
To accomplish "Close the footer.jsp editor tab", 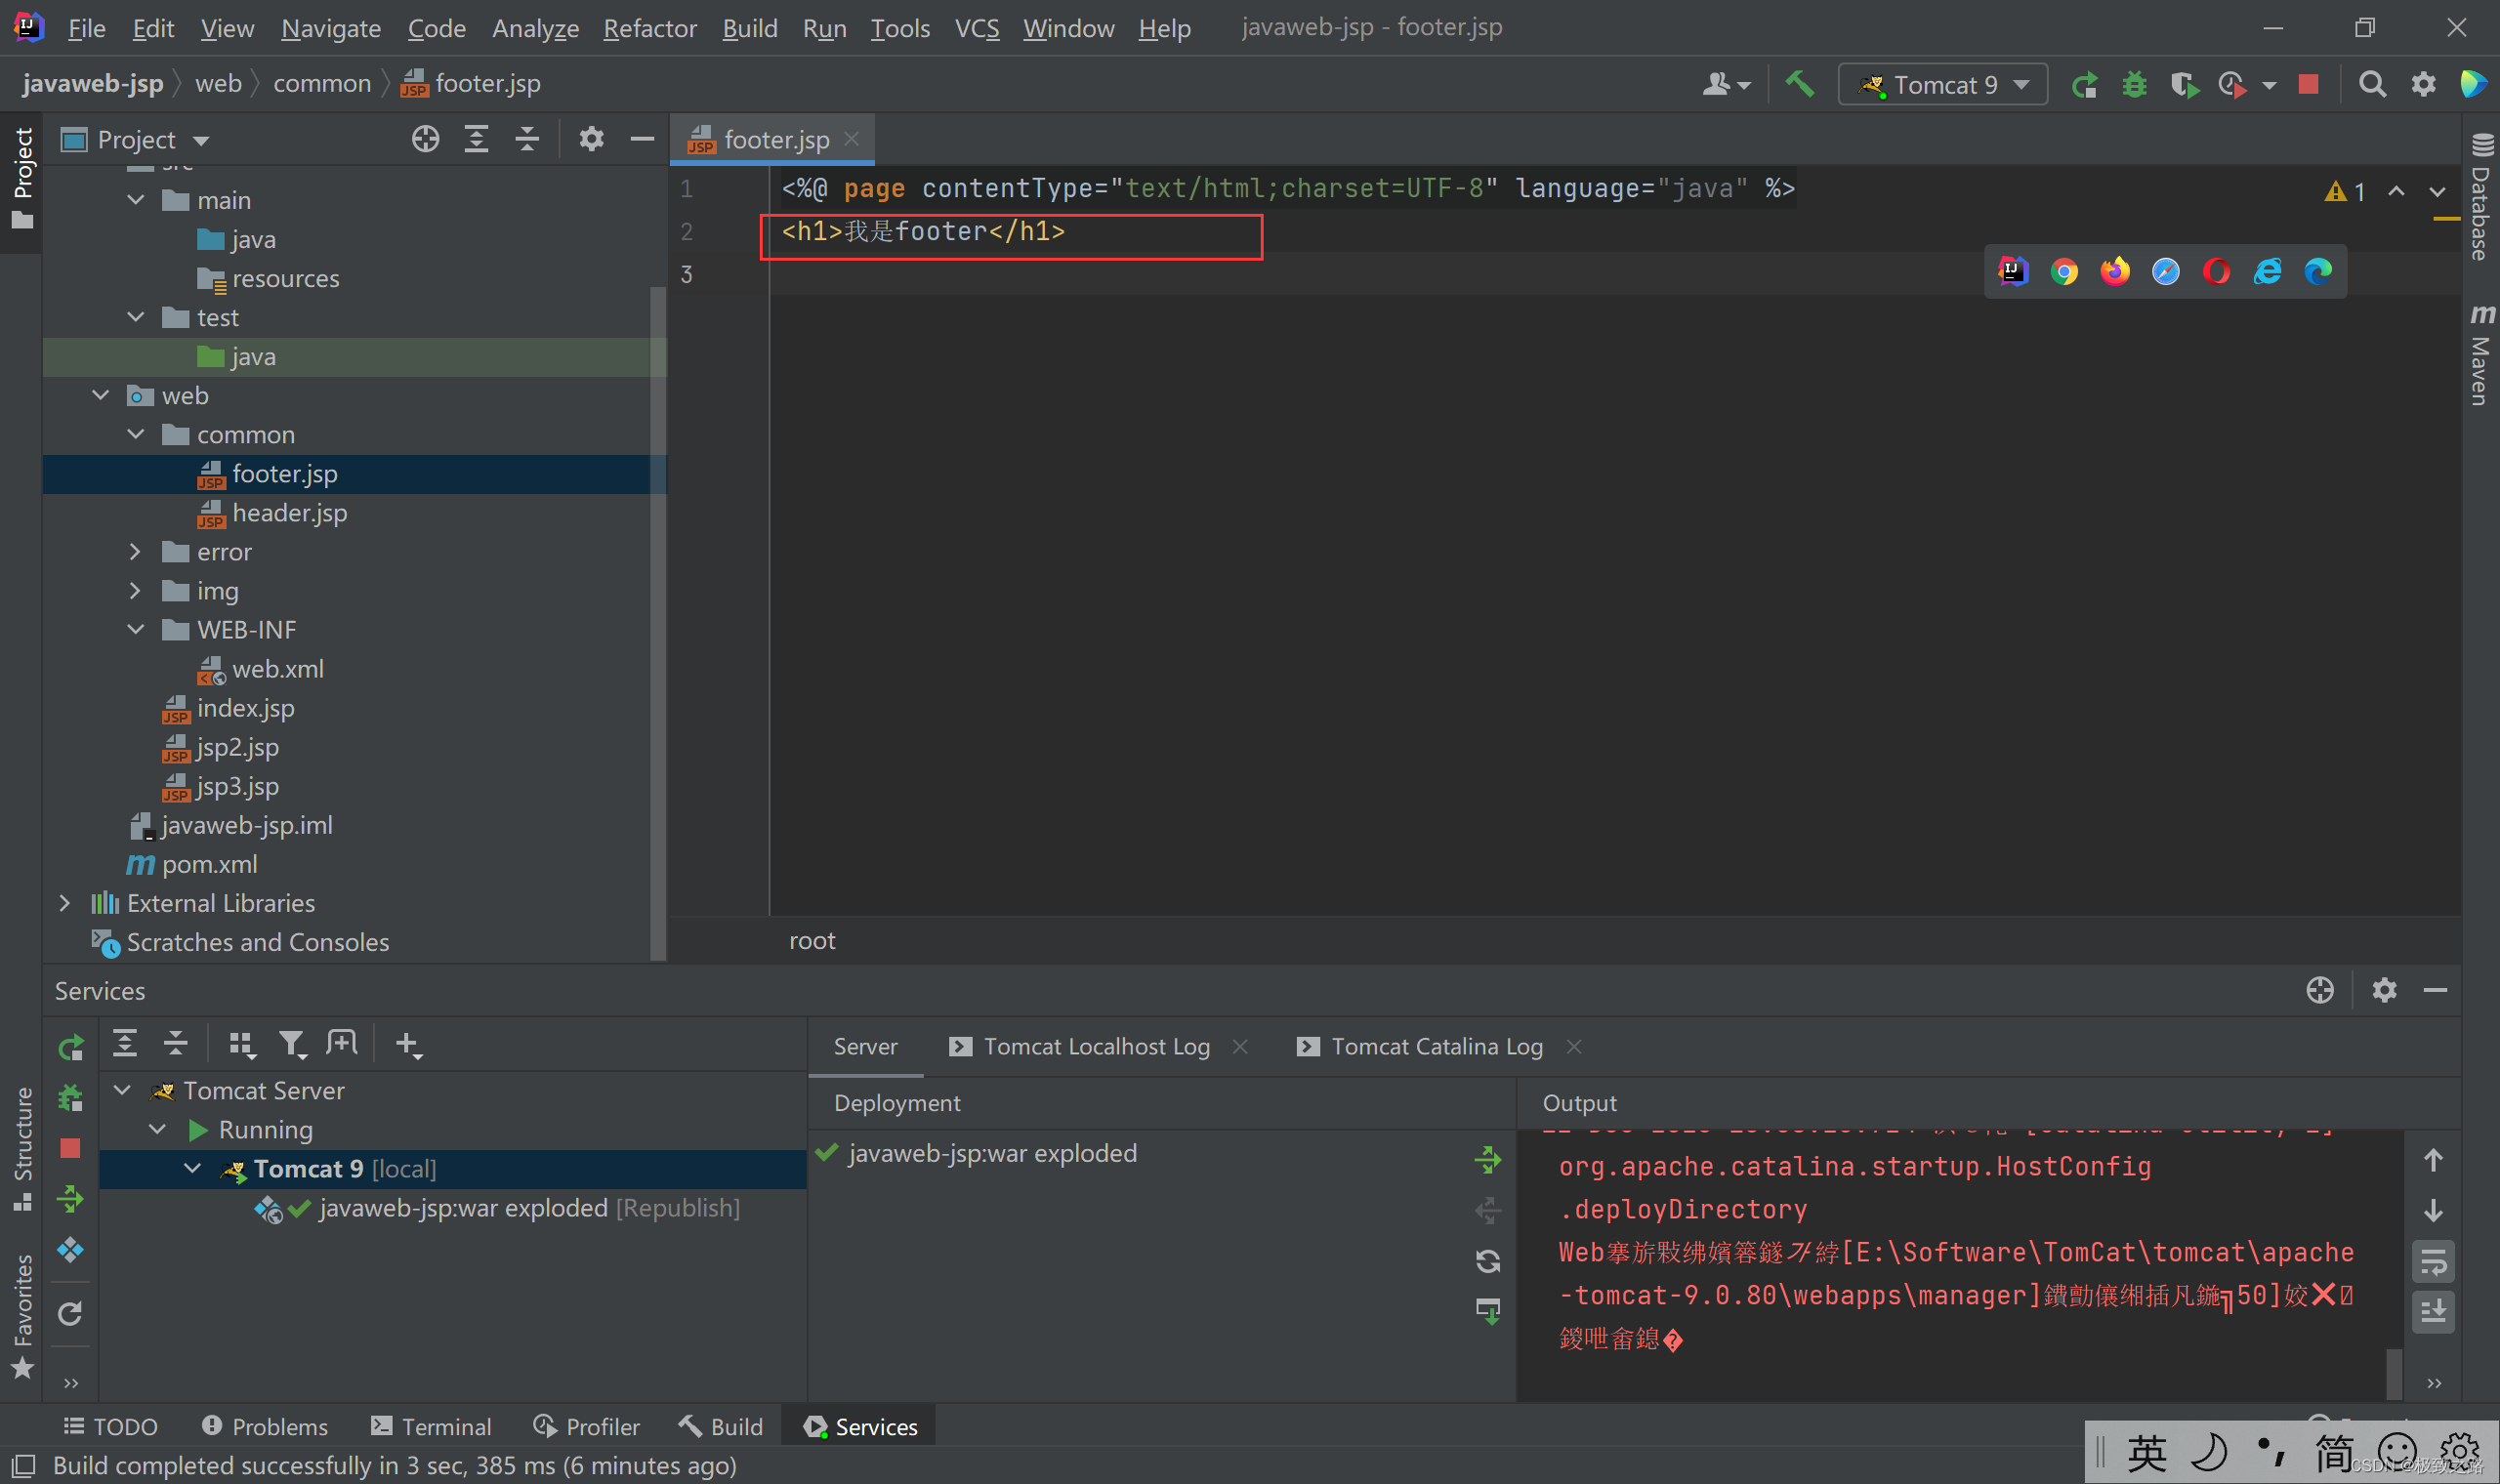I will tap(851, 139).
